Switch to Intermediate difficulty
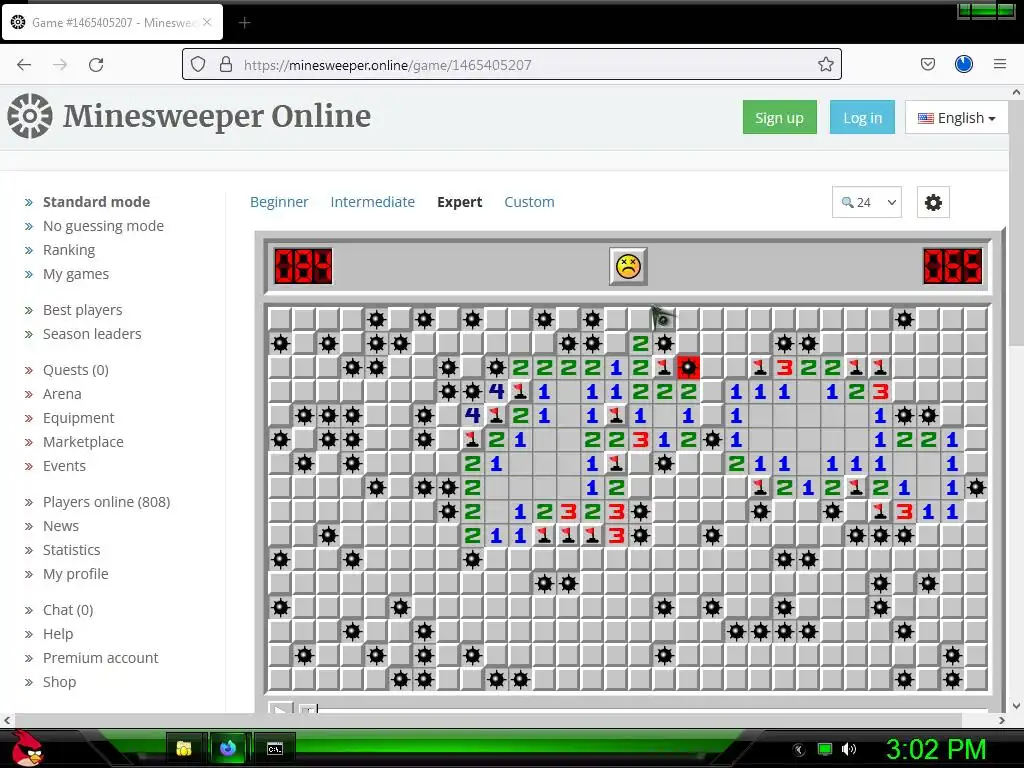 (372, 202)
